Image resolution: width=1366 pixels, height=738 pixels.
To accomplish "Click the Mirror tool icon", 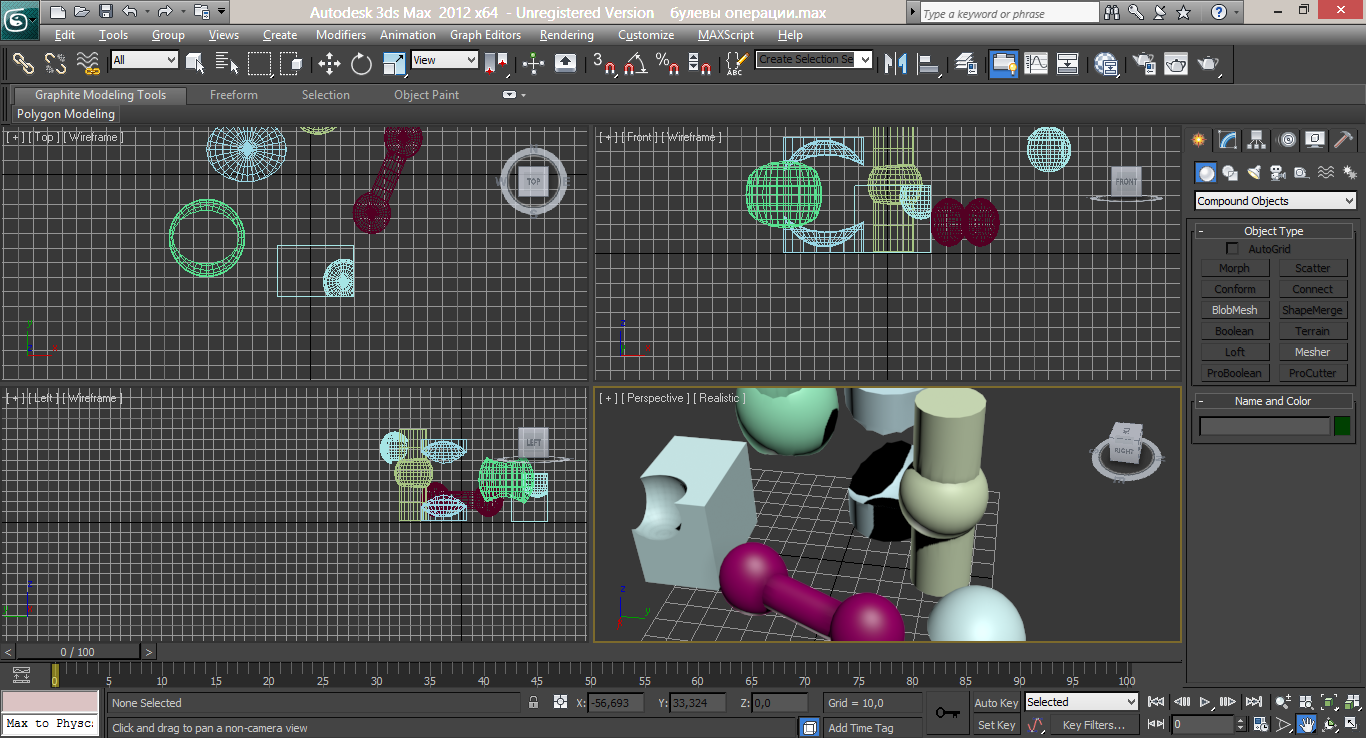I will coord(896,64).
